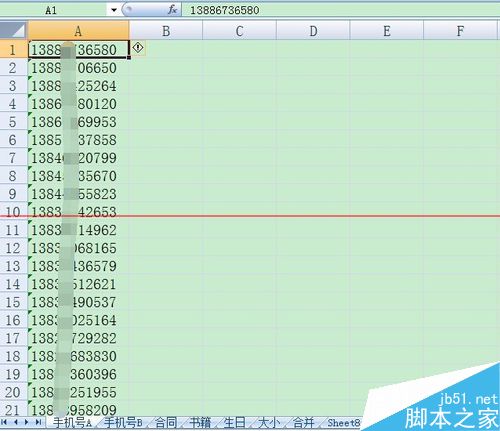Select cell A15 ending in 90537
Viewport: 500px width, 431px height.
78,302
